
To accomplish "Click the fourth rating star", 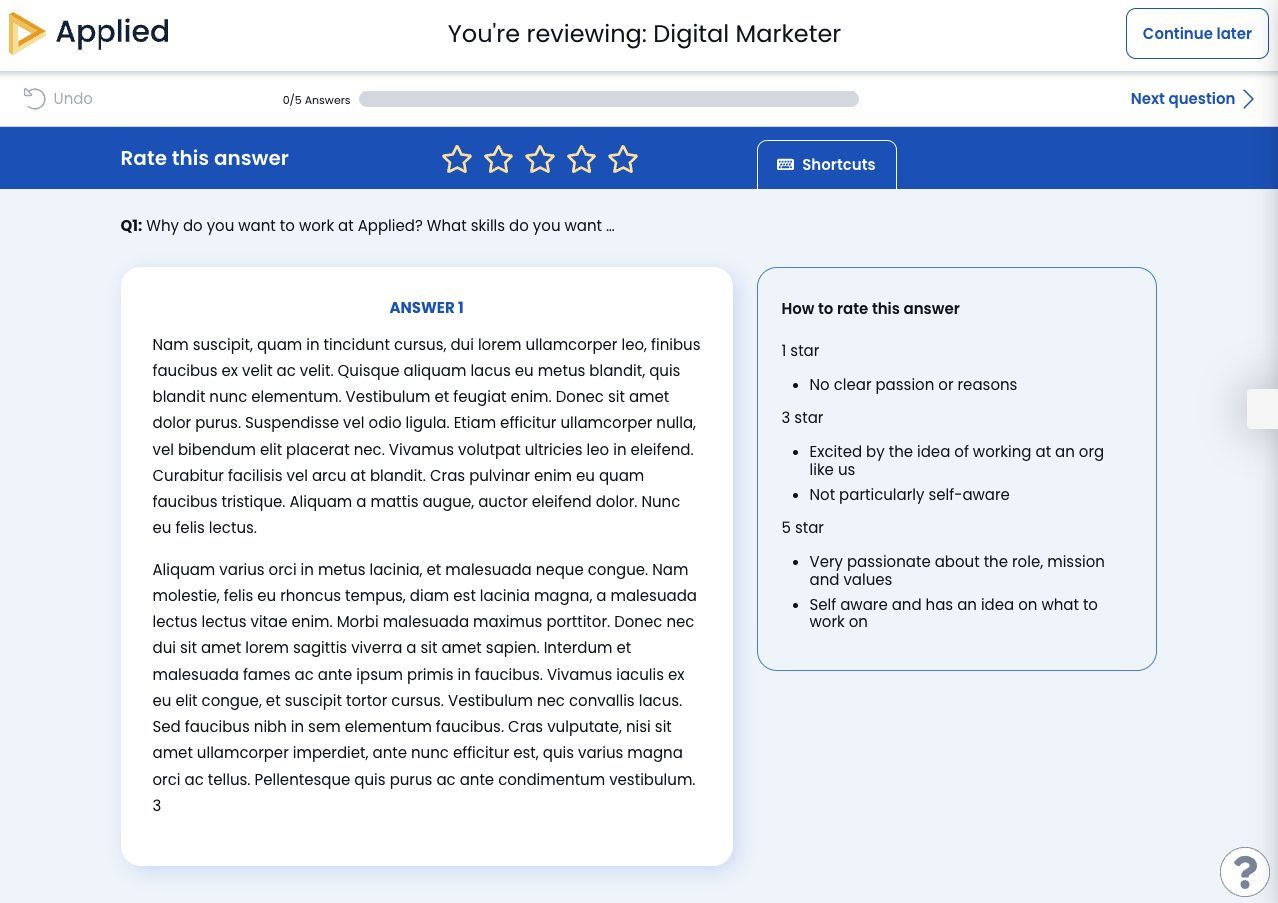I will 581,159.
